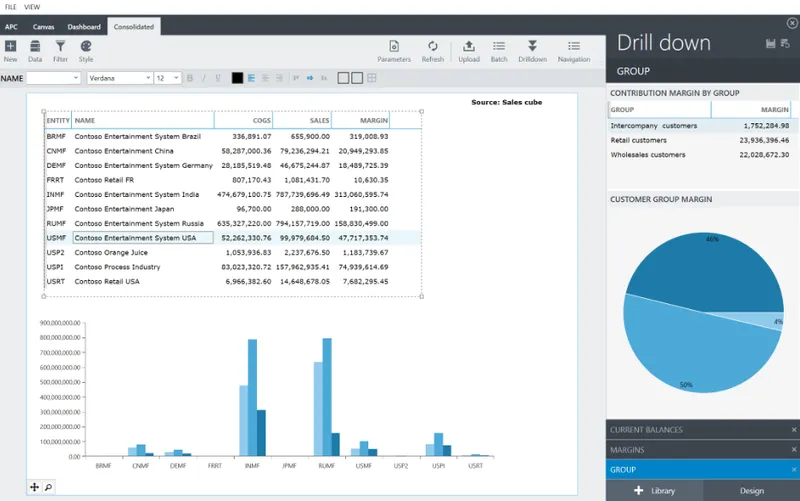800x501 pixels.
Task: Click the save icon in Drill down header
Action: pyautogui.click(x=770, y=44)
